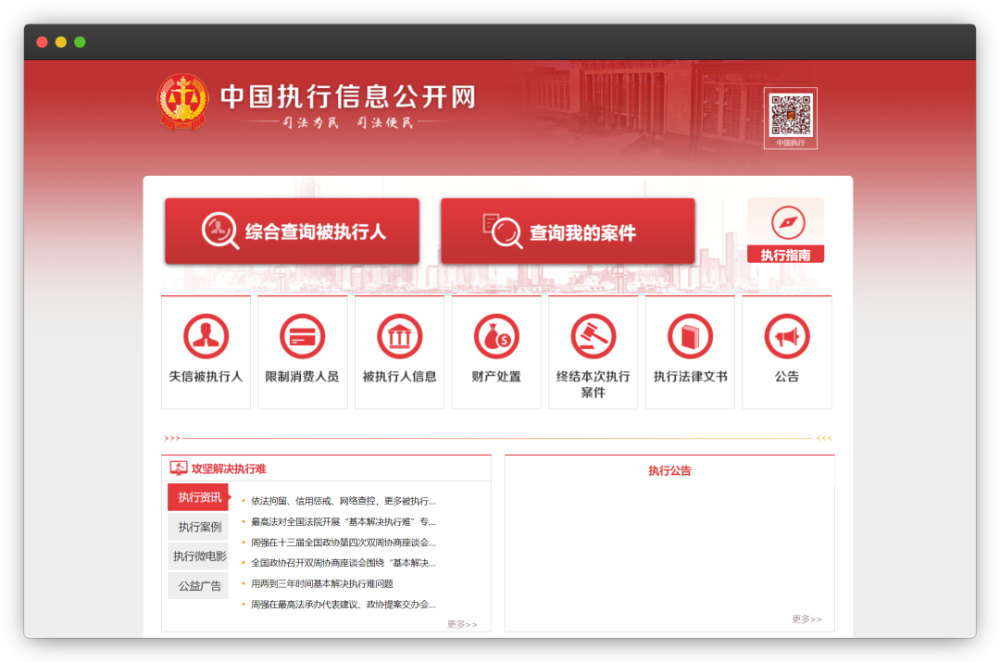Switch to the 执行案例 tab

tap(198, 527)
